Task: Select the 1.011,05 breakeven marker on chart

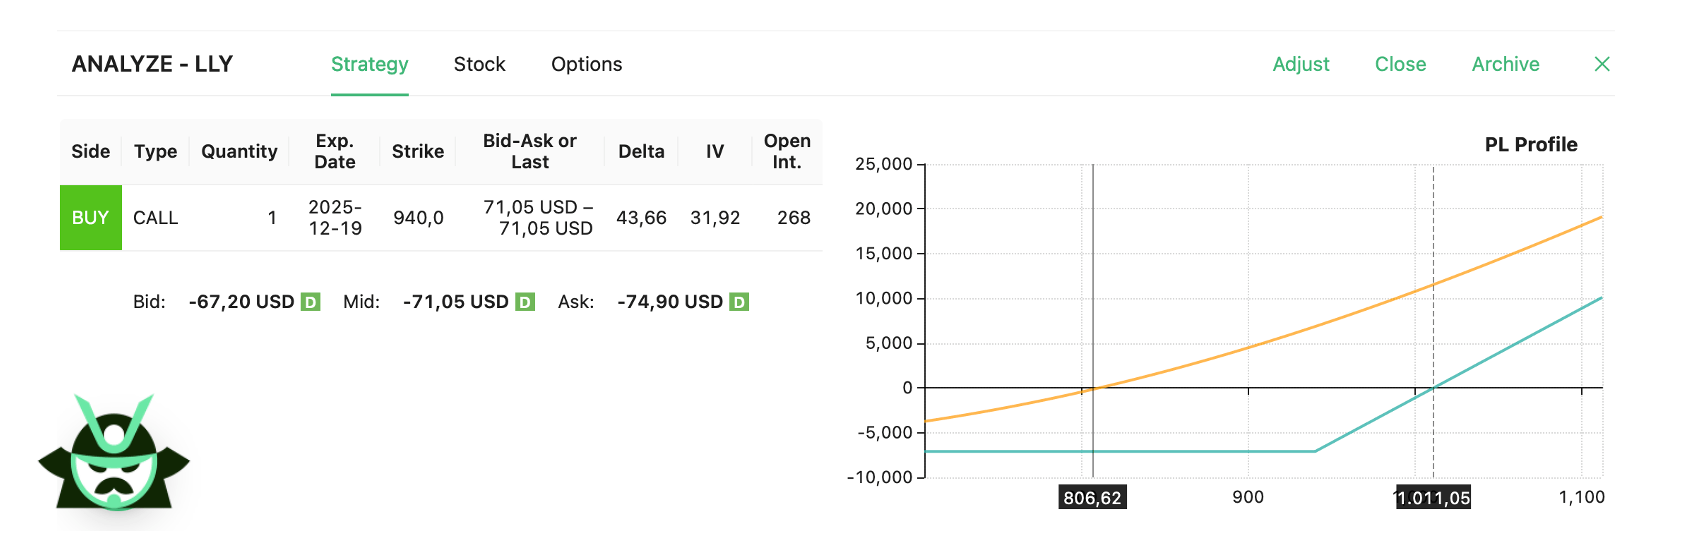Action: click(x=1433, y=497)
